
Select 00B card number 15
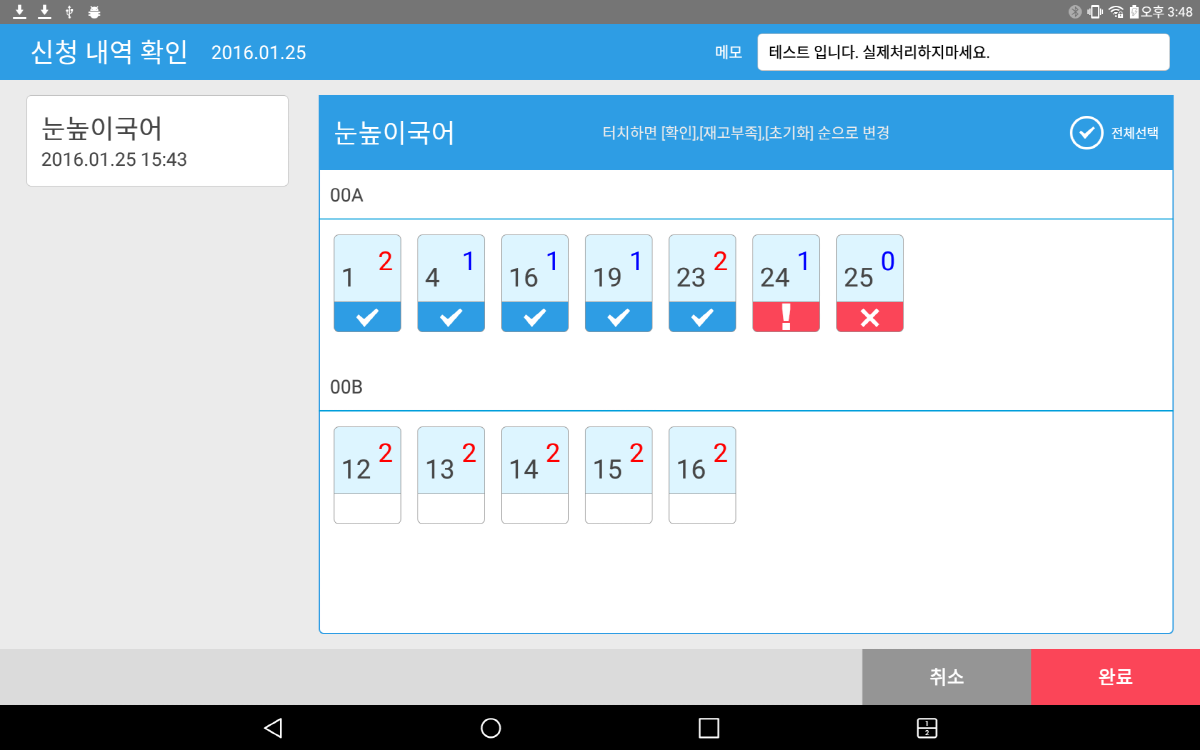coord(619,475)
